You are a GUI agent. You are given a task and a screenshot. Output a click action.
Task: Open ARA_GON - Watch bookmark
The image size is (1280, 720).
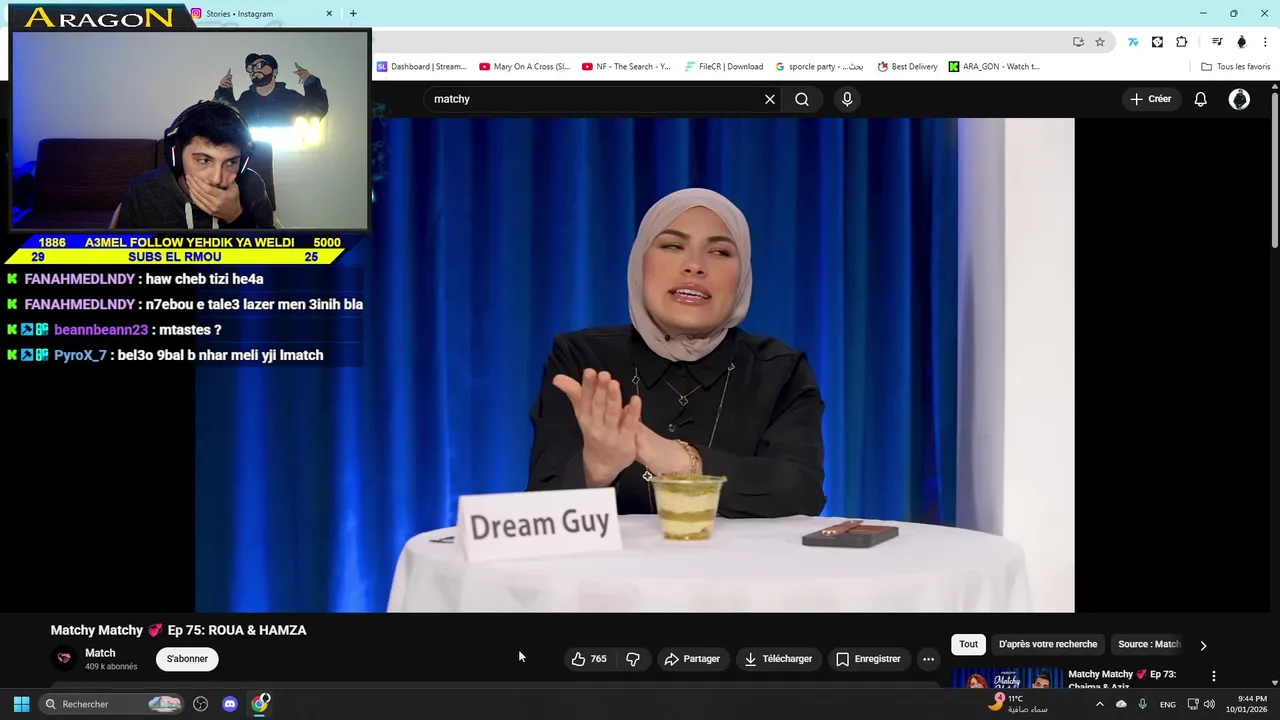(x=994, y=67)
